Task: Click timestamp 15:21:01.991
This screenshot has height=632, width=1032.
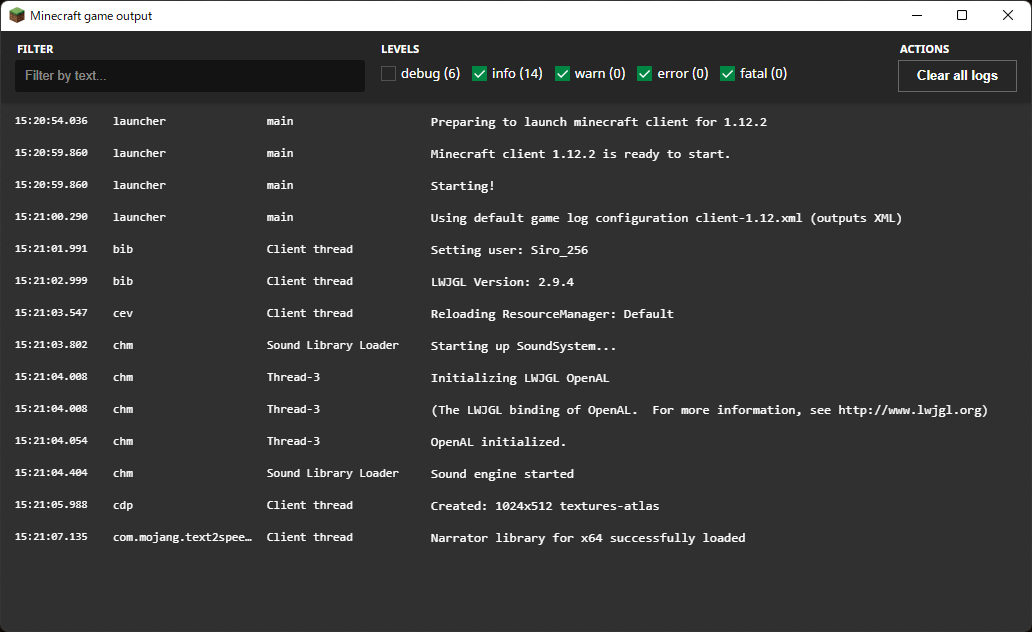Action: [x=51, y=249]
